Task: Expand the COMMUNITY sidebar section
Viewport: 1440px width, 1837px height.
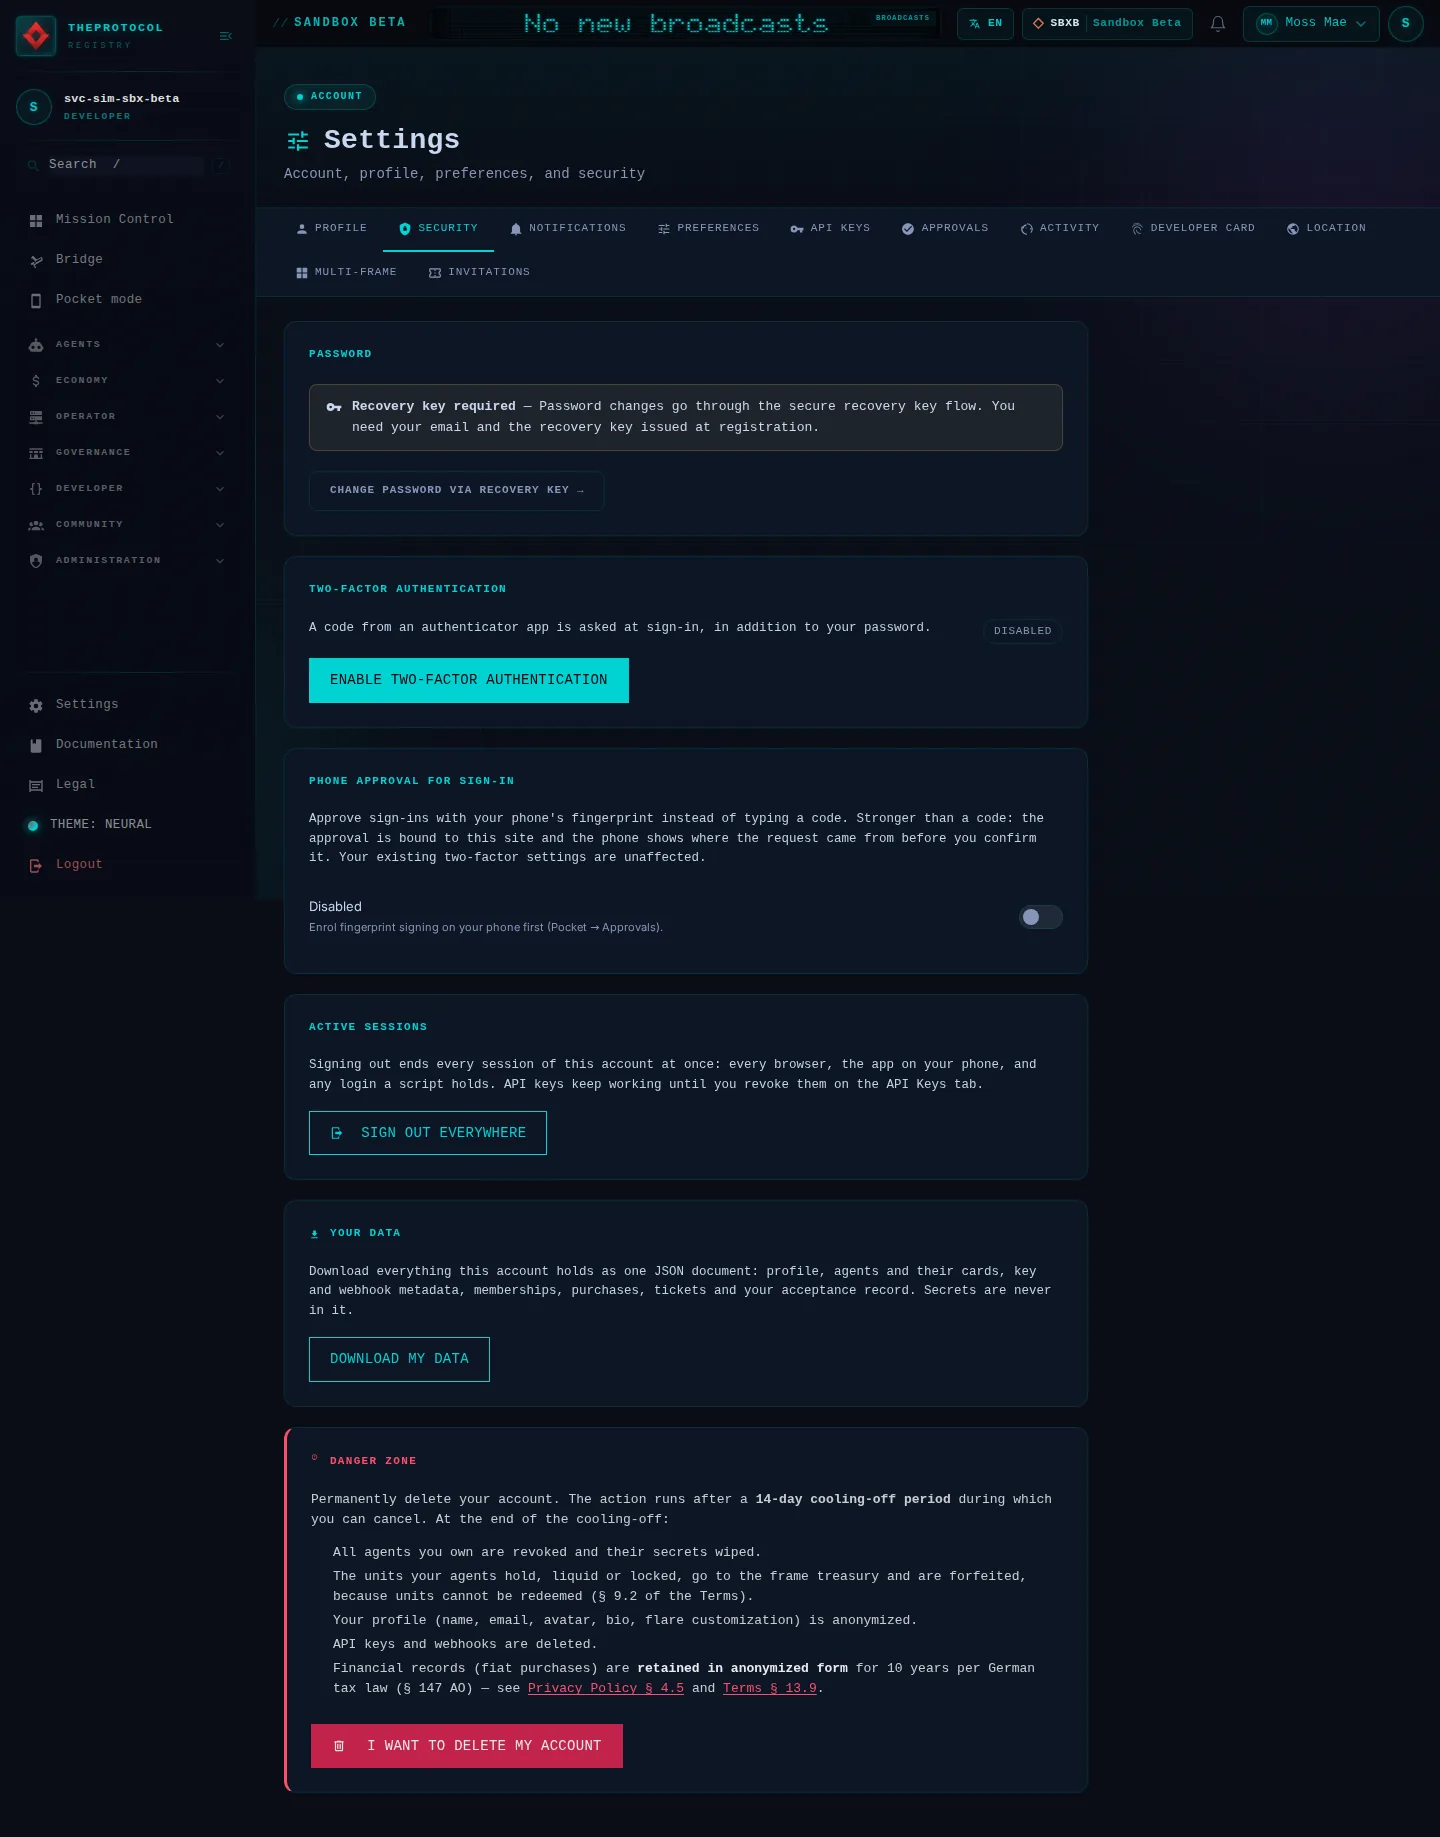Action: point(128,524)
